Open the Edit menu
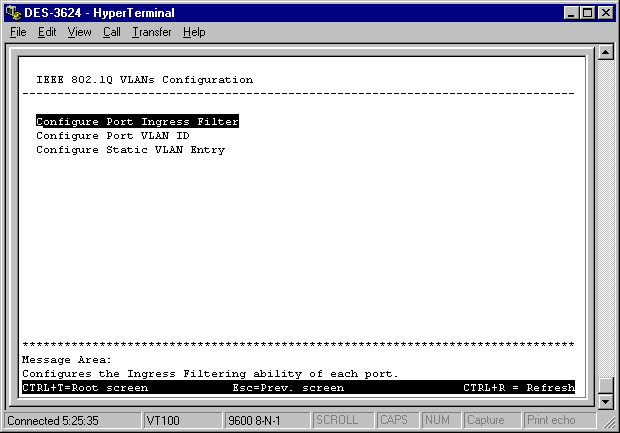 (x=47, y=32)
